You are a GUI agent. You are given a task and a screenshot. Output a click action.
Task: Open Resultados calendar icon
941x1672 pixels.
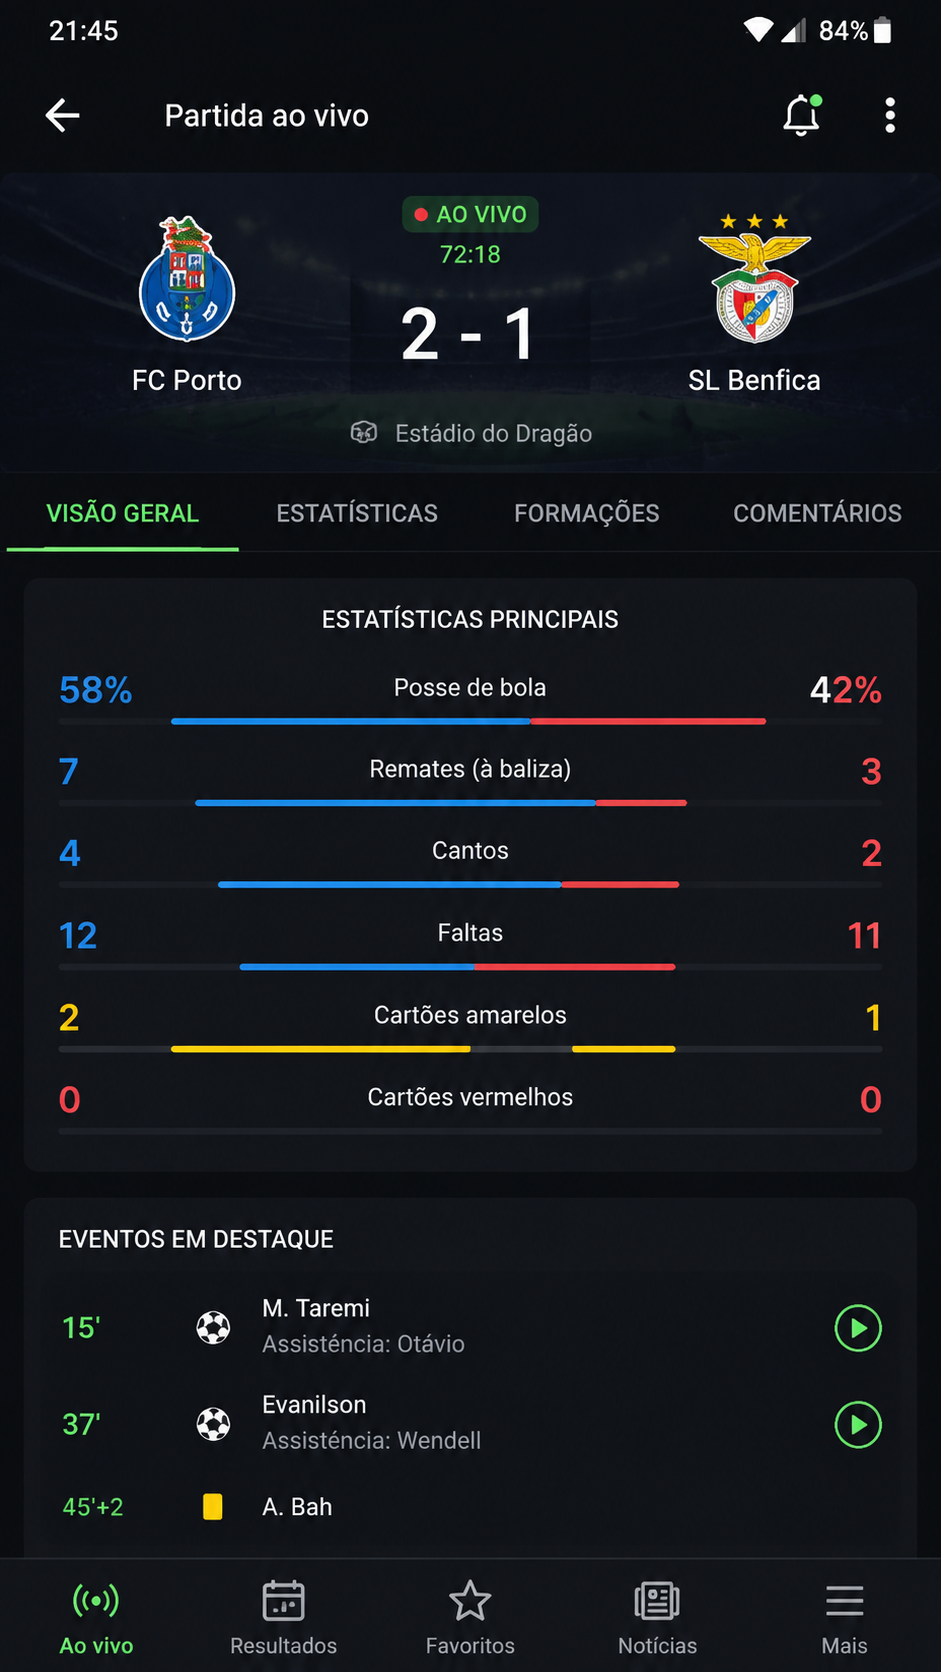click(x=283, y=1601)
